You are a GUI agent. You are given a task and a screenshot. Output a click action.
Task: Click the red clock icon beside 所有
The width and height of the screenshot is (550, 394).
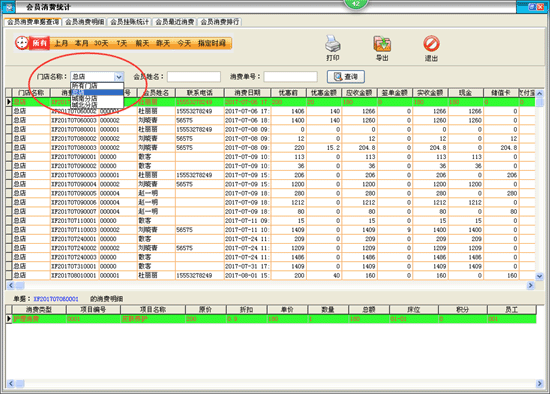coord(22,43)
